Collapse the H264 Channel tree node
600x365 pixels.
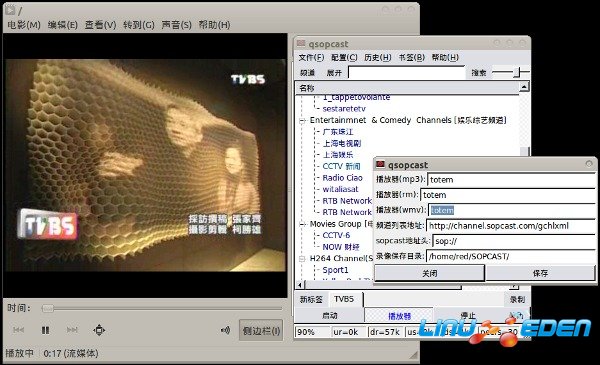click(302, 259)
